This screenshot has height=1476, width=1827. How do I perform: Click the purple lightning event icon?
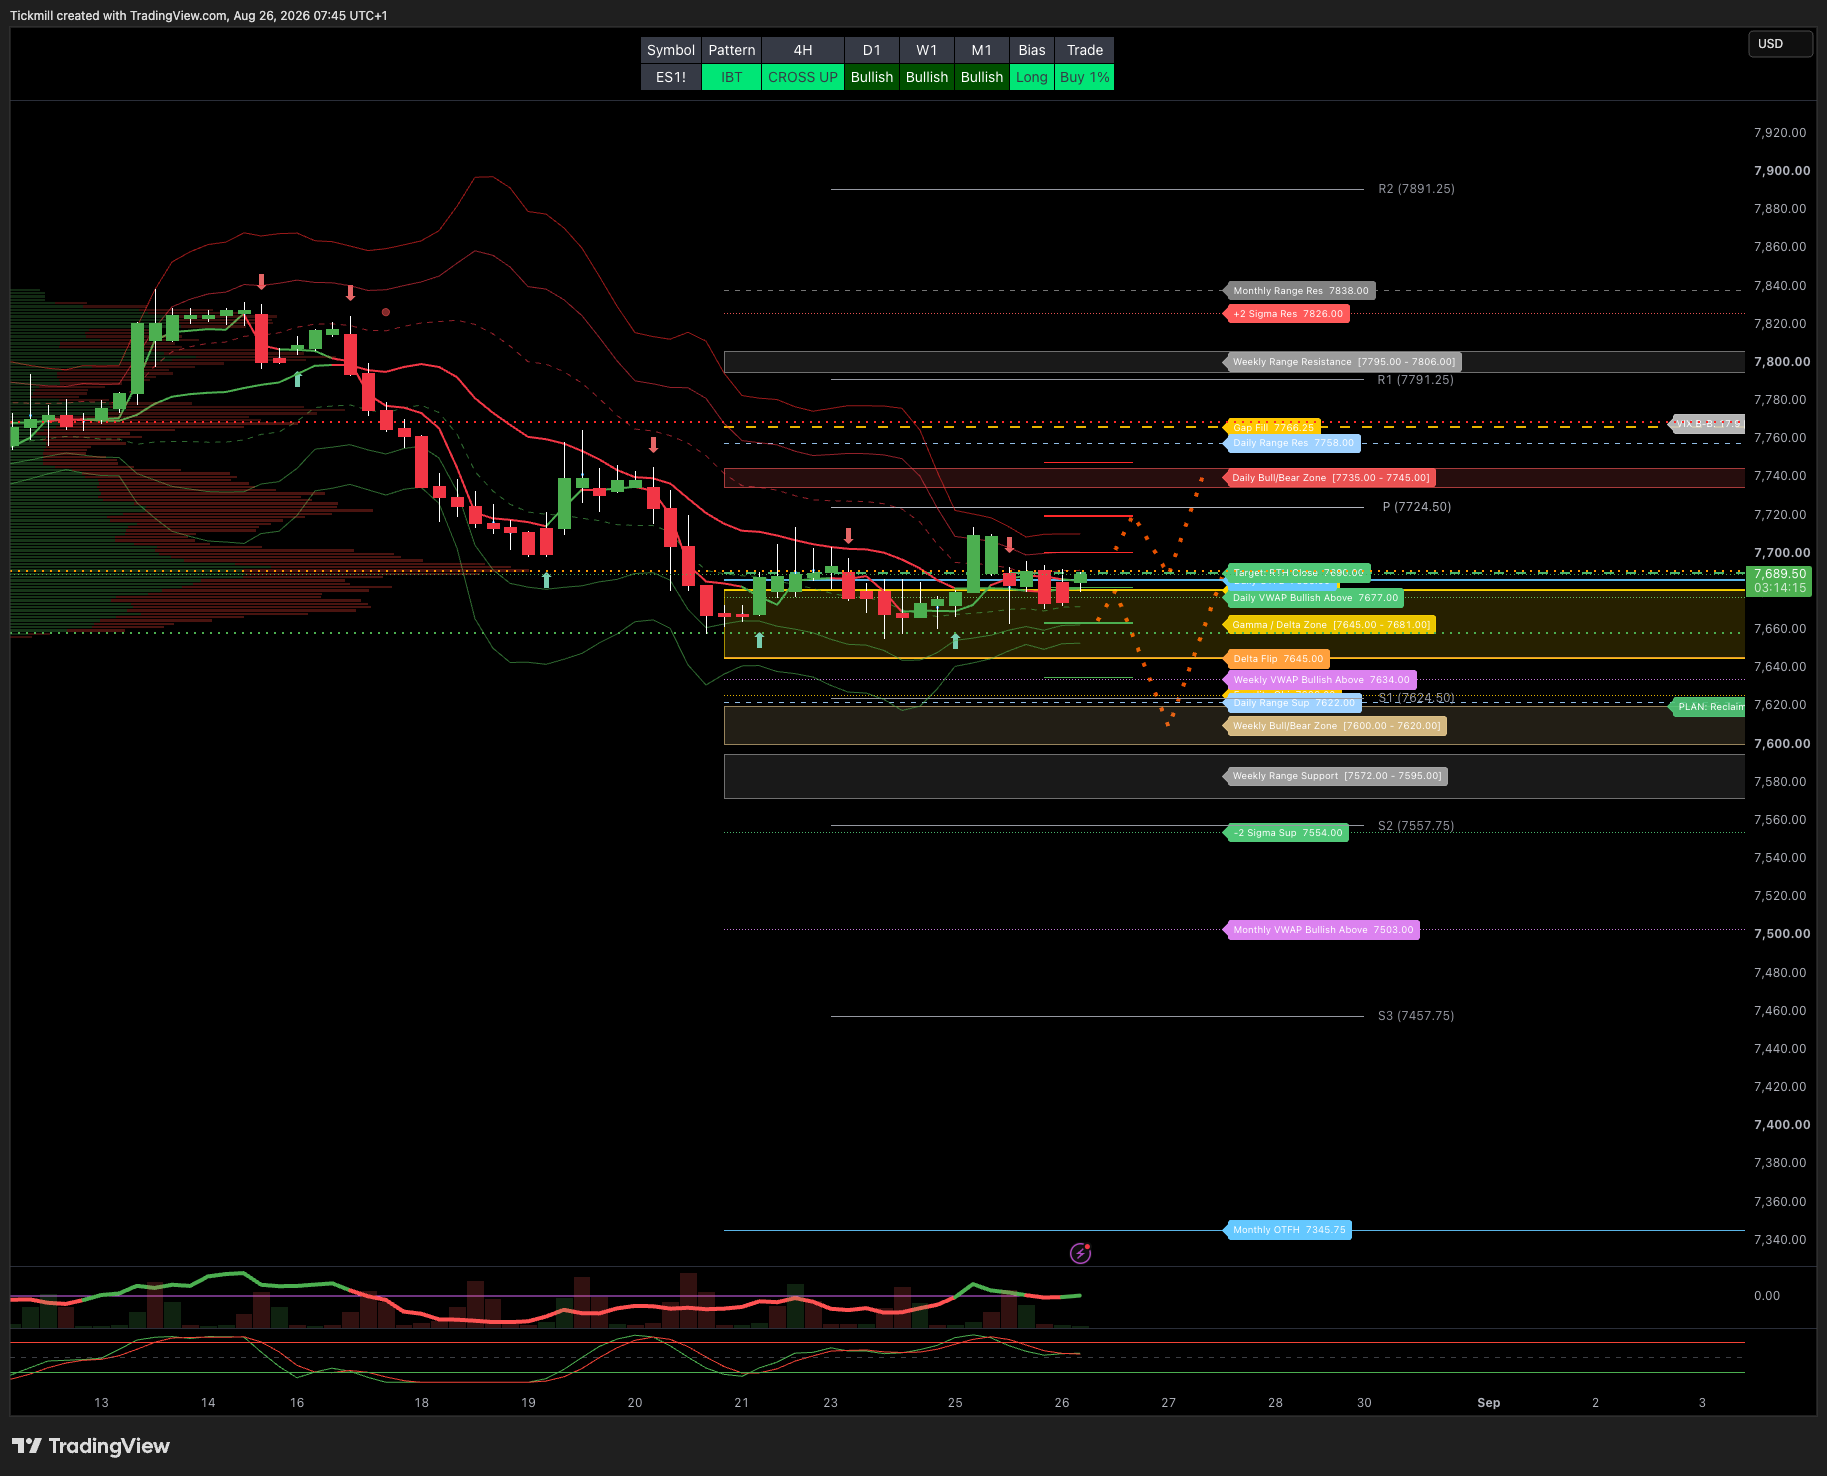coord(1080,1253)
